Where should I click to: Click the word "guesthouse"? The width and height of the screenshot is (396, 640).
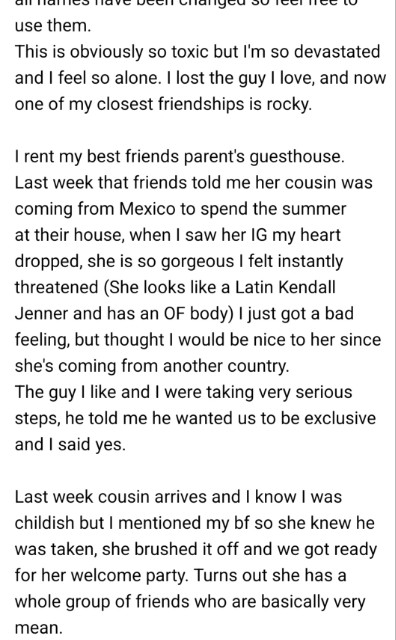[x=297, y=157]
